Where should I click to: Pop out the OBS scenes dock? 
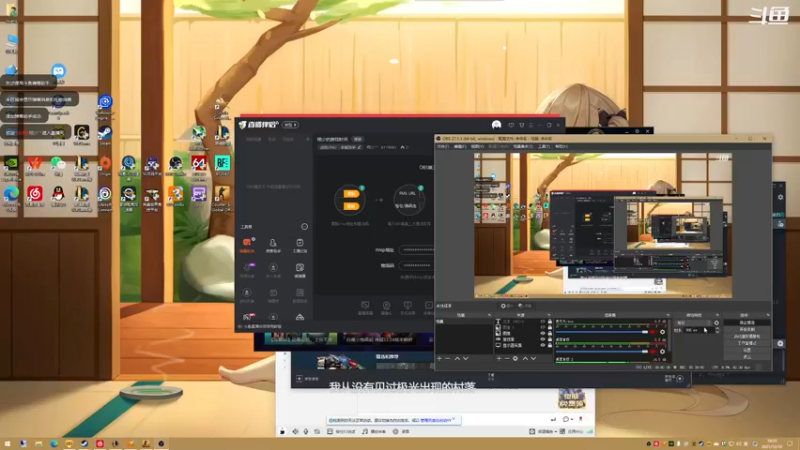[489, 315]
